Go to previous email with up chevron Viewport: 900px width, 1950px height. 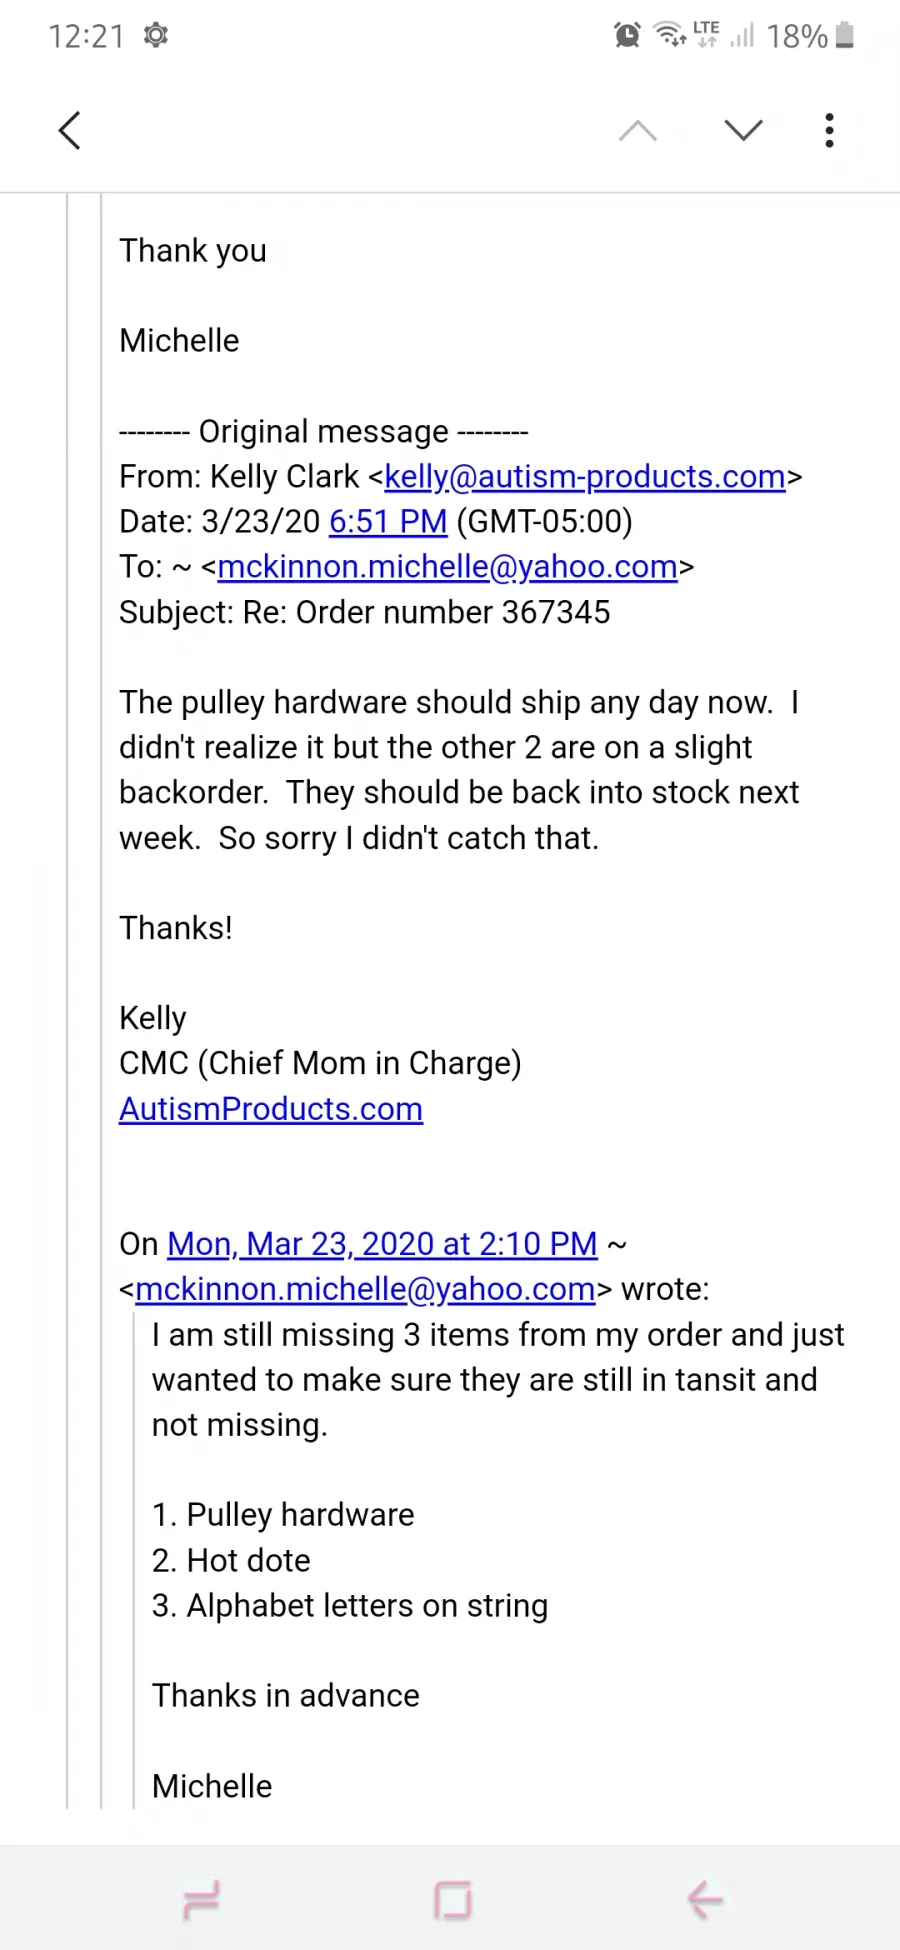[638, 130]
